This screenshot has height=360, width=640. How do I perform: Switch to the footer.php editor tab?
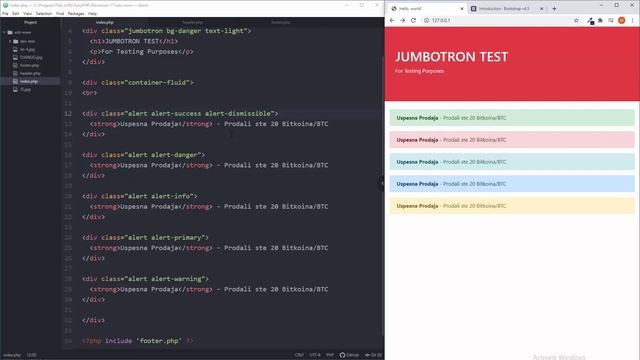click(x=281, y=22)
